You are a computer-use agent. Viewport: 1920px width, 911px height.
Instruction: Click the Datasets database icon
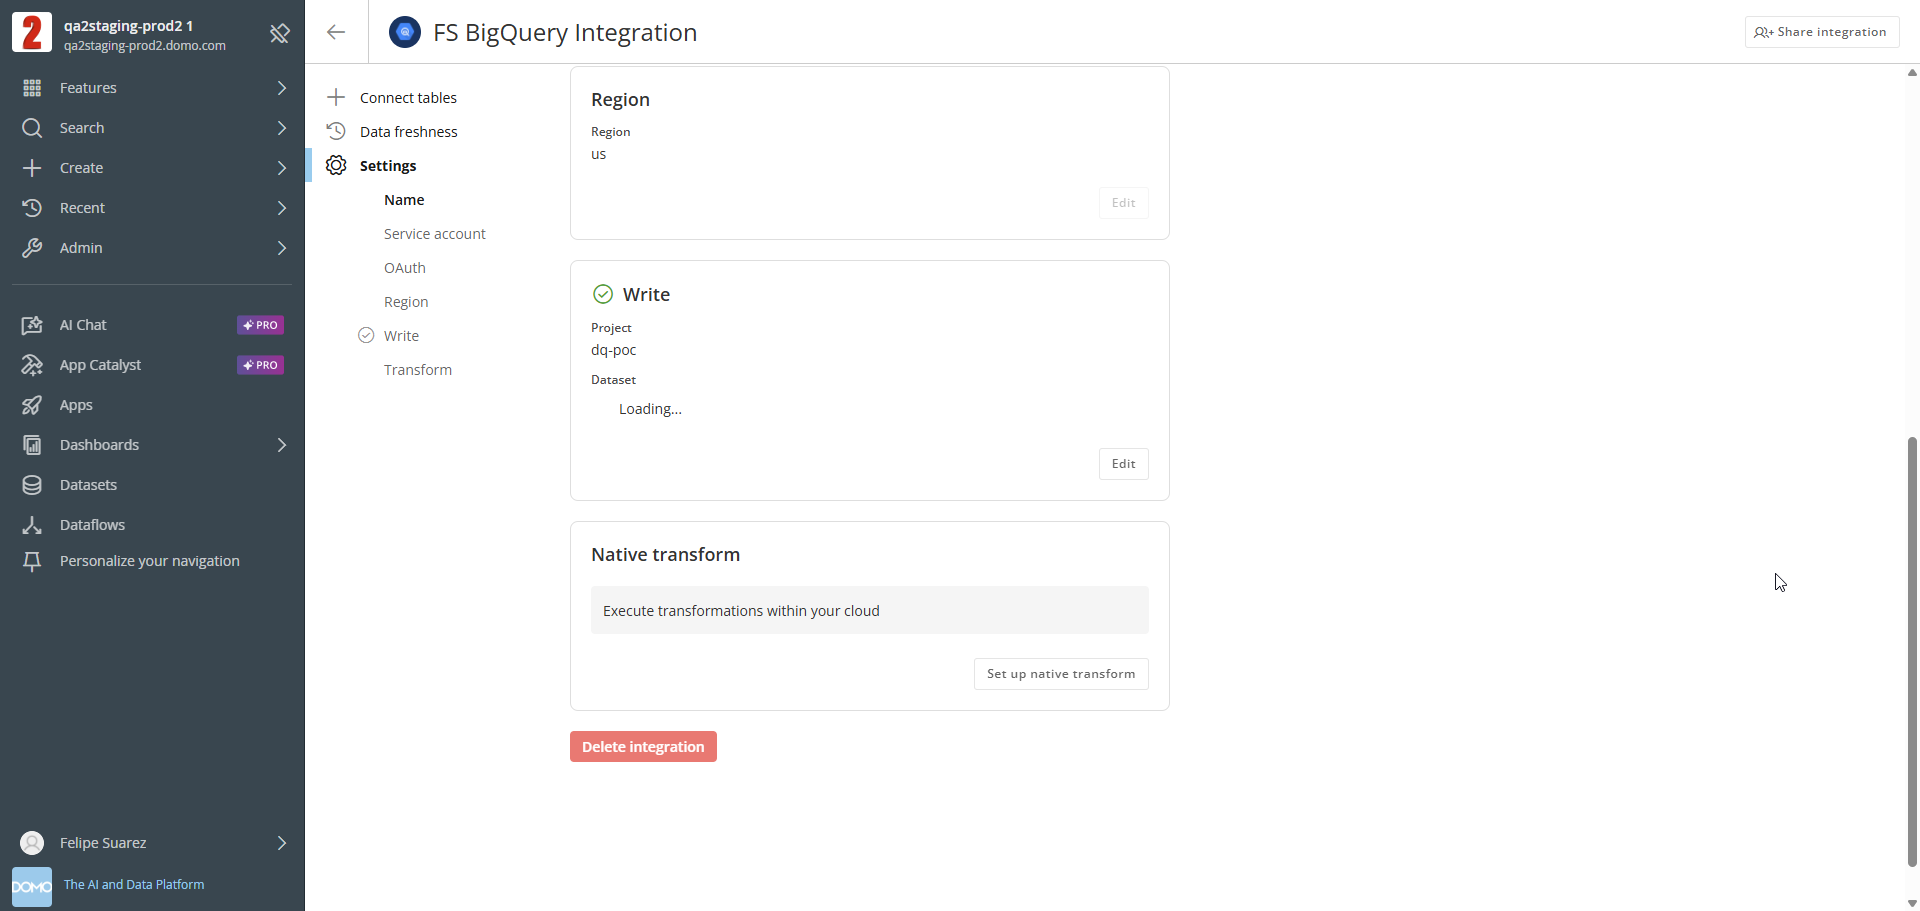(32, 485)
